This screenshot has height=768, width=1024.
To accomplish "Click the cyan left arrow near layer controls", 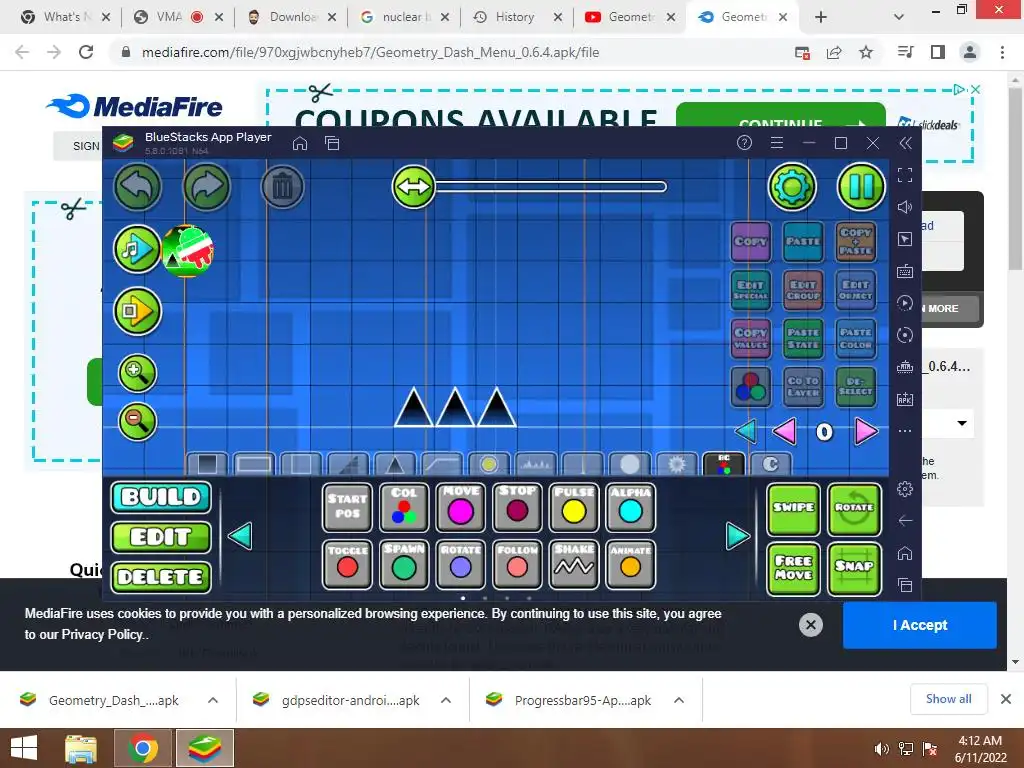I will (746, 431).
